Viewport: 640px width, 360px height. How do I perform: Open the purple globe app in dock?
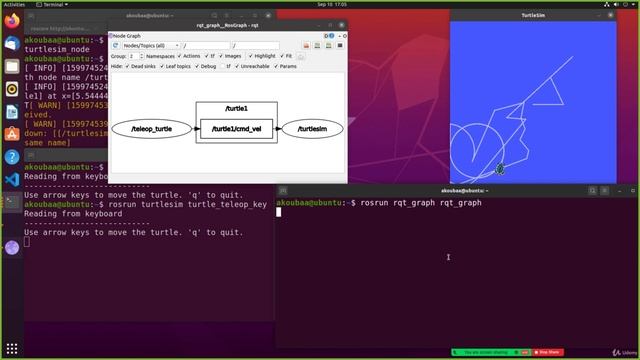12,247
